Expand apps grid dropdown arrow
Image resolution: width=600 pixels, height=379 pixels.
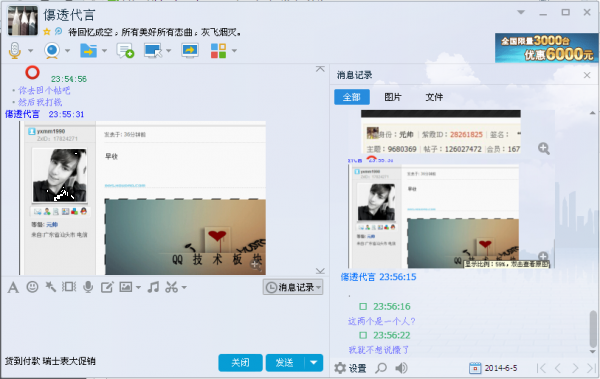[x=234, y=51]
